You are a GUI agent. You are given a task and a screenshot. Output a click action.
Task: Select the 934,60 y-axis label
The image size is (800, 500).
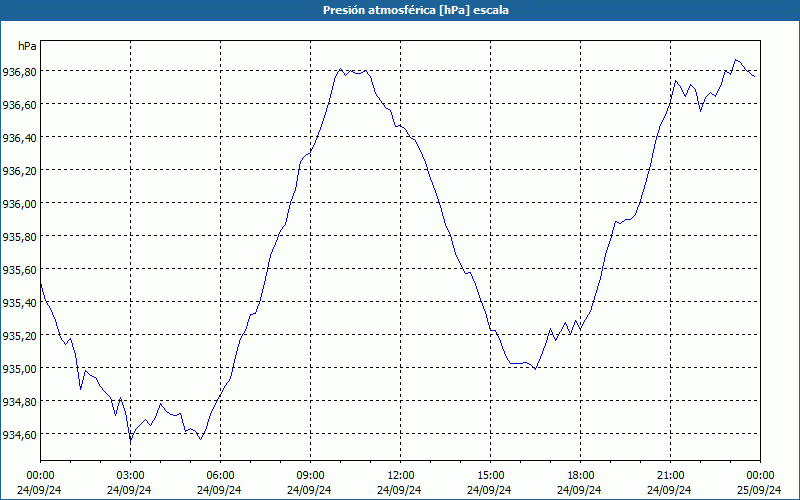[x=19, y=435]
